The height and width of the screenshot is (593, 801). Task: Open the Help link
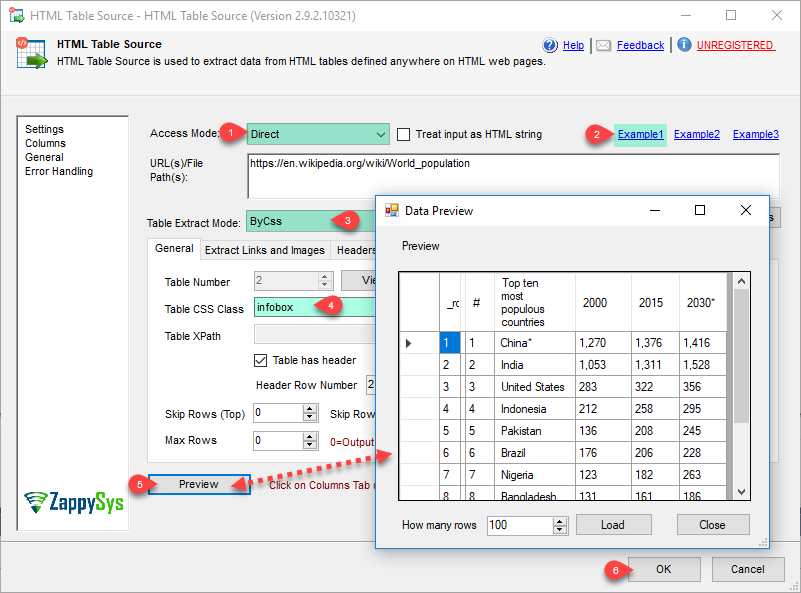573,45
